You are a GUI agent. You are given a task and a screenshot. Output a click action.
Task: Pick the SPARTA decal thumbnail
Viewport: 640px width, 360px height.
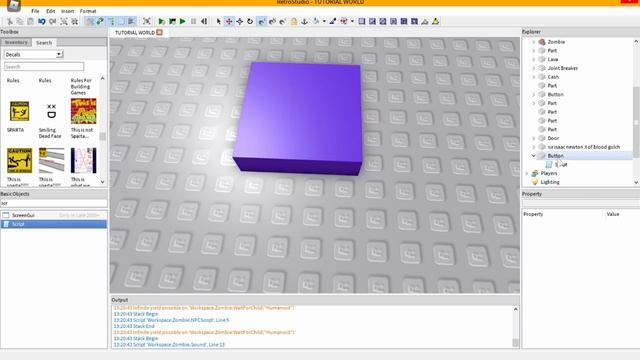click(19, 111)
